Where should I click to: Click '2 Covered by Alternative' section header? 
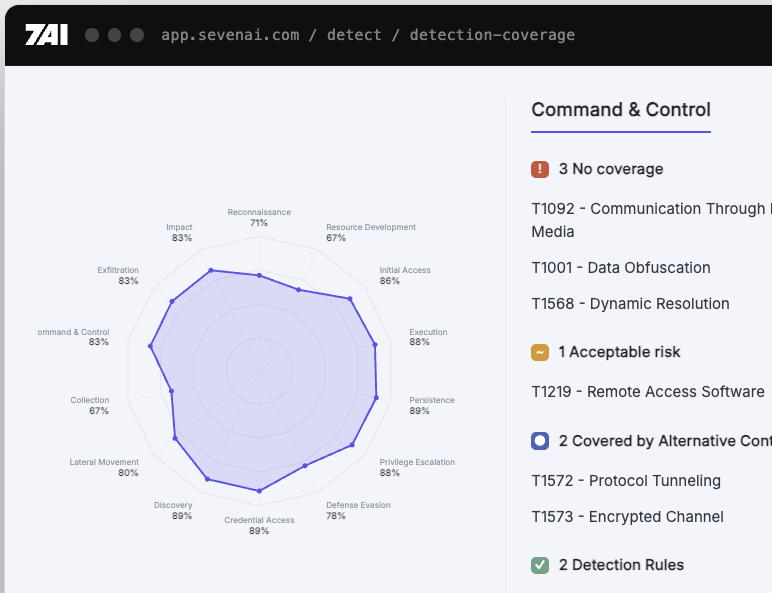665,441
